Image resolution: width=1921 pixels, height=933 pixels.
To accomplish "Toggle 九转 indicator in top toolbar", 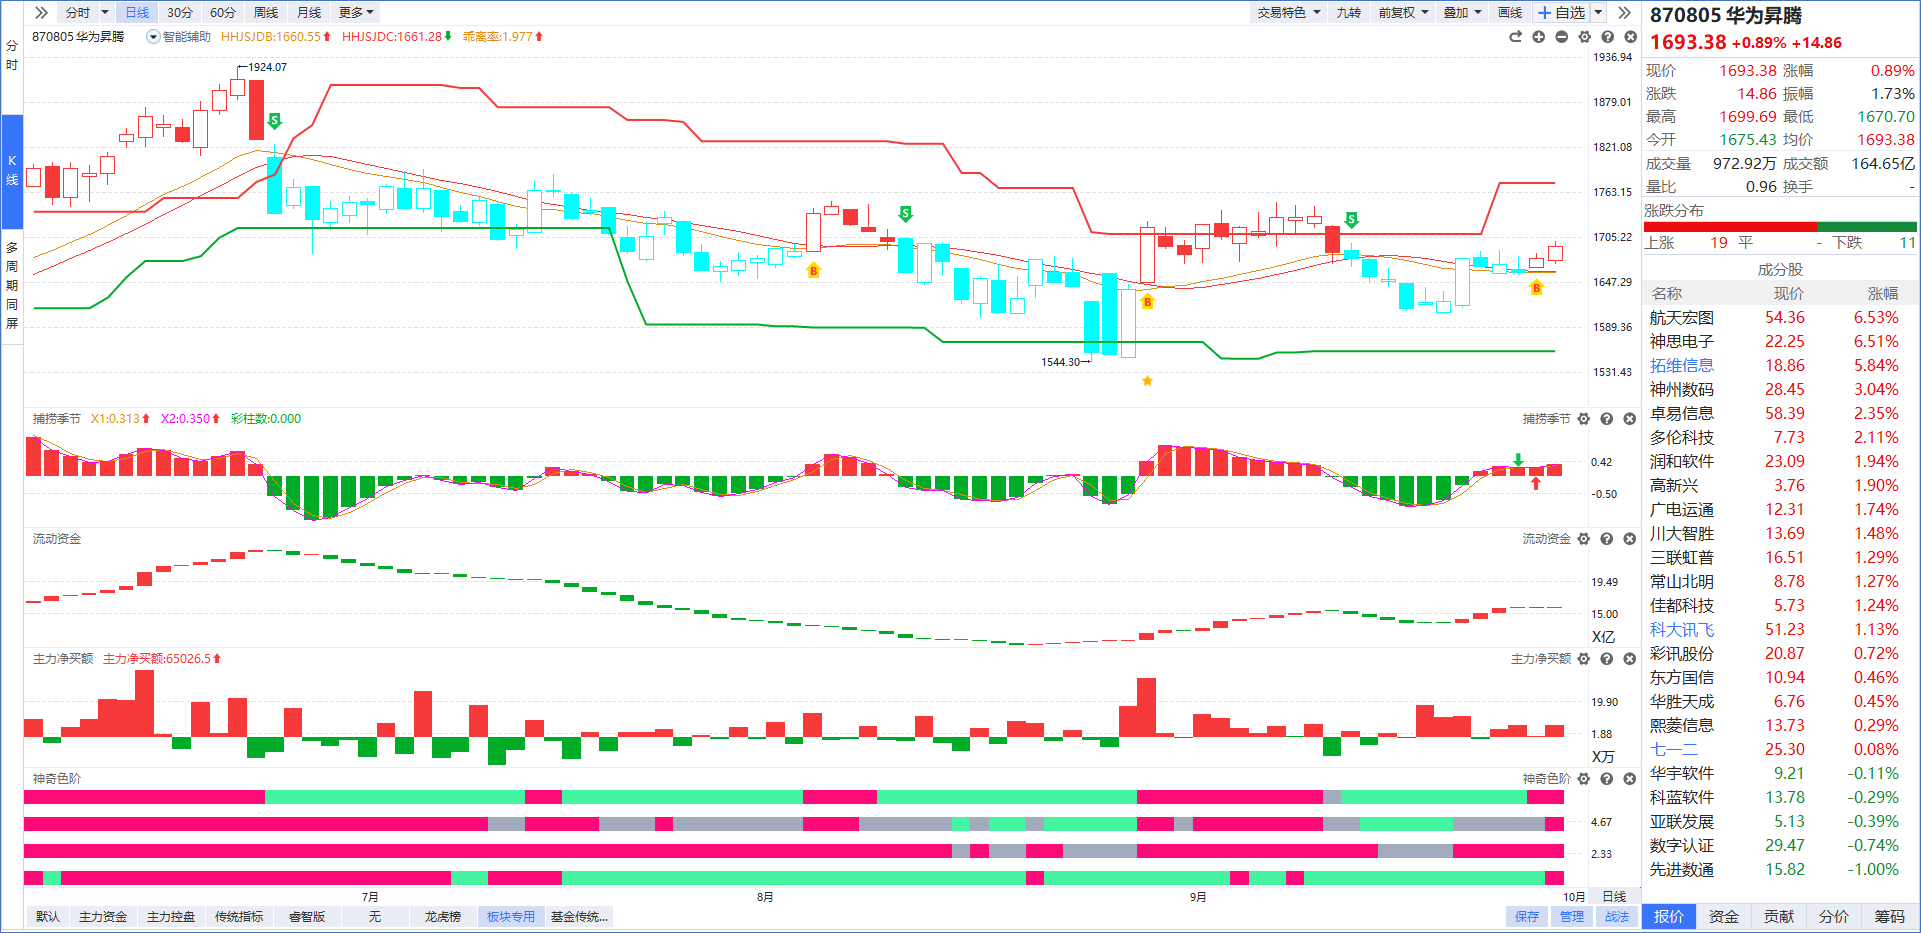I will 1348,13.
